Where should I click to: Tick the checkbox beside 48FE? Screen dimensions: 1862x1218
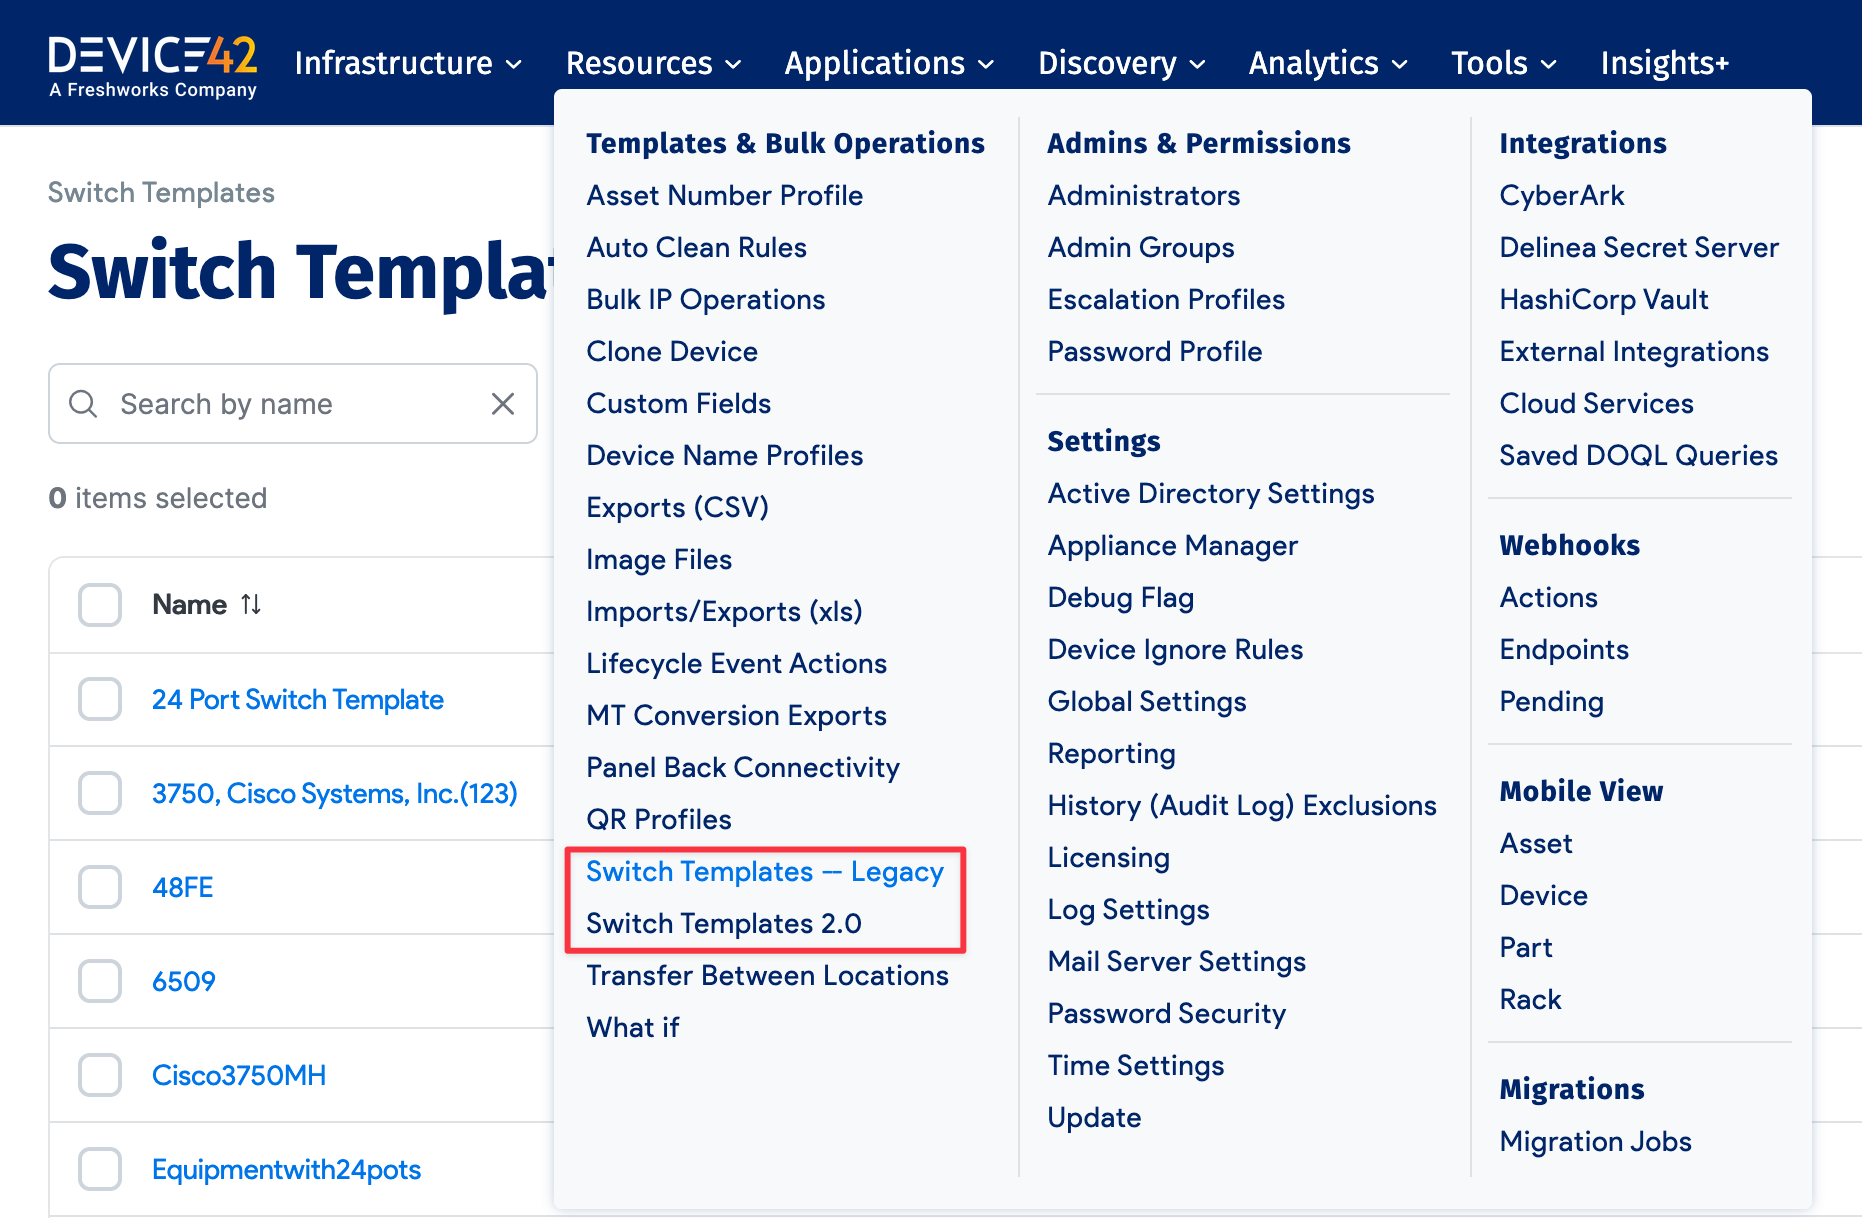(100, 887)
